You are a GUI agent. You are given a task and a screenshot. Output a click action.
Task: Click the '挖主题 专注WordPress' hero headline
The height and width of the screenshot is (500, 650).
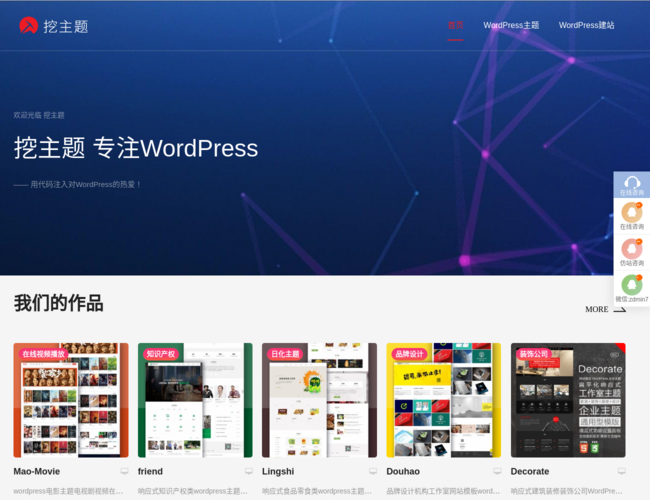[136, 148]
